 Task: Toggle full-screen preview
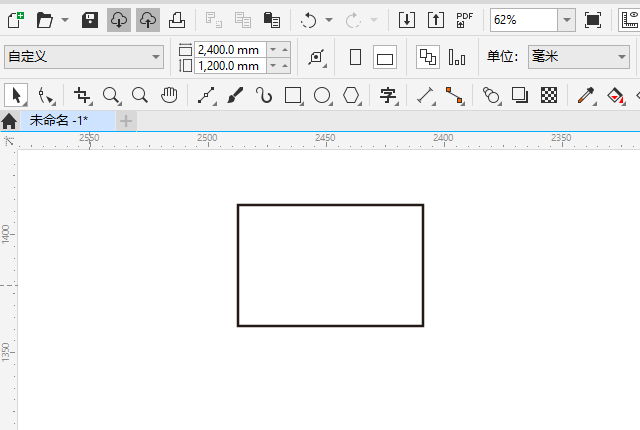(593, 20)
